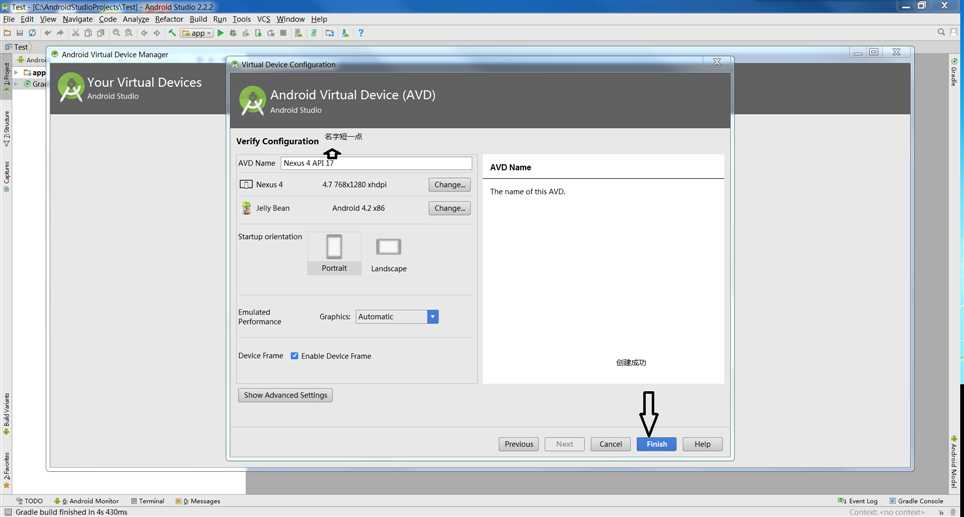The image size is (964, 517).
Task: Click the dialog Help button
Action: 702,444
